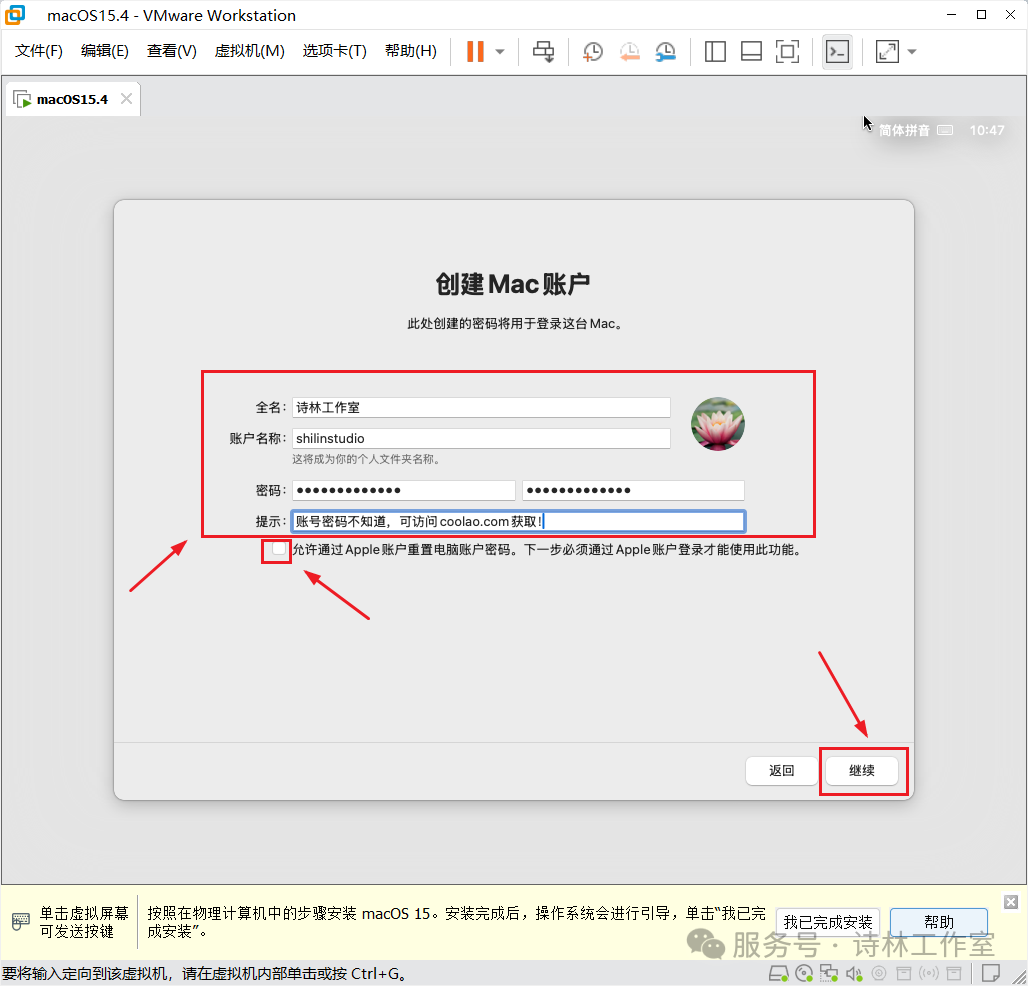Open the power options dropdown arrow beside pause
The height and width of the screenshot is (986, 1028).
click(500, 51)
